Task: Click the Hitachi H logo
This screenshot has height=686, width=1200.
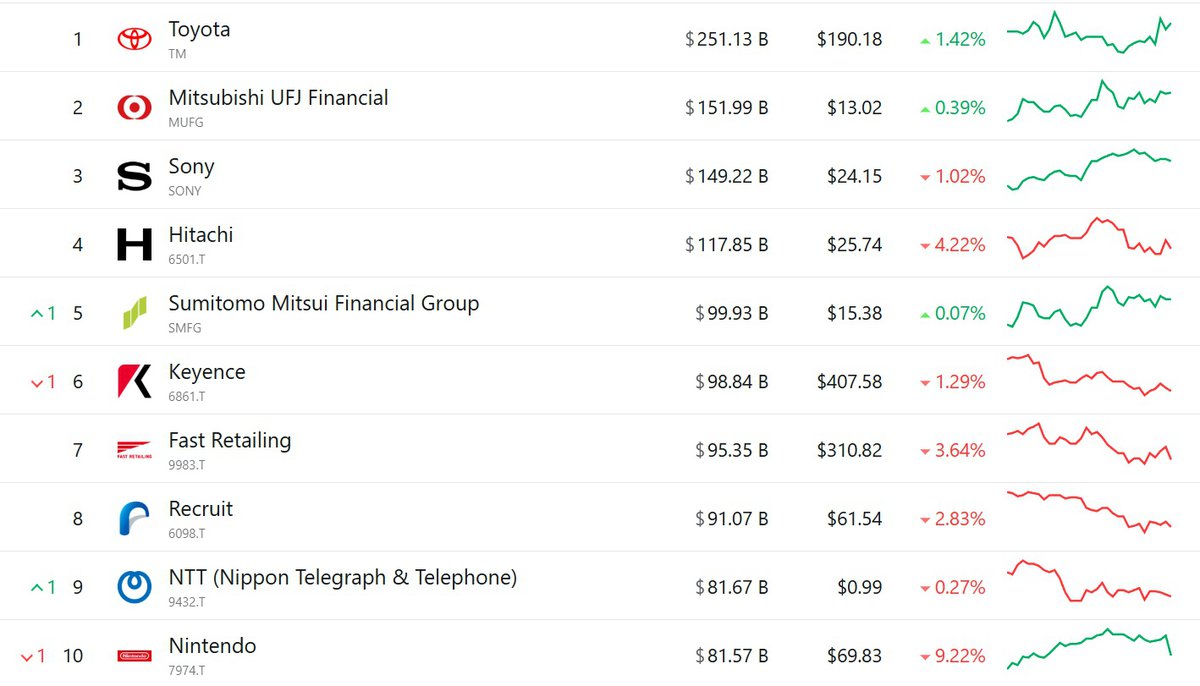Action: point(134,244)
